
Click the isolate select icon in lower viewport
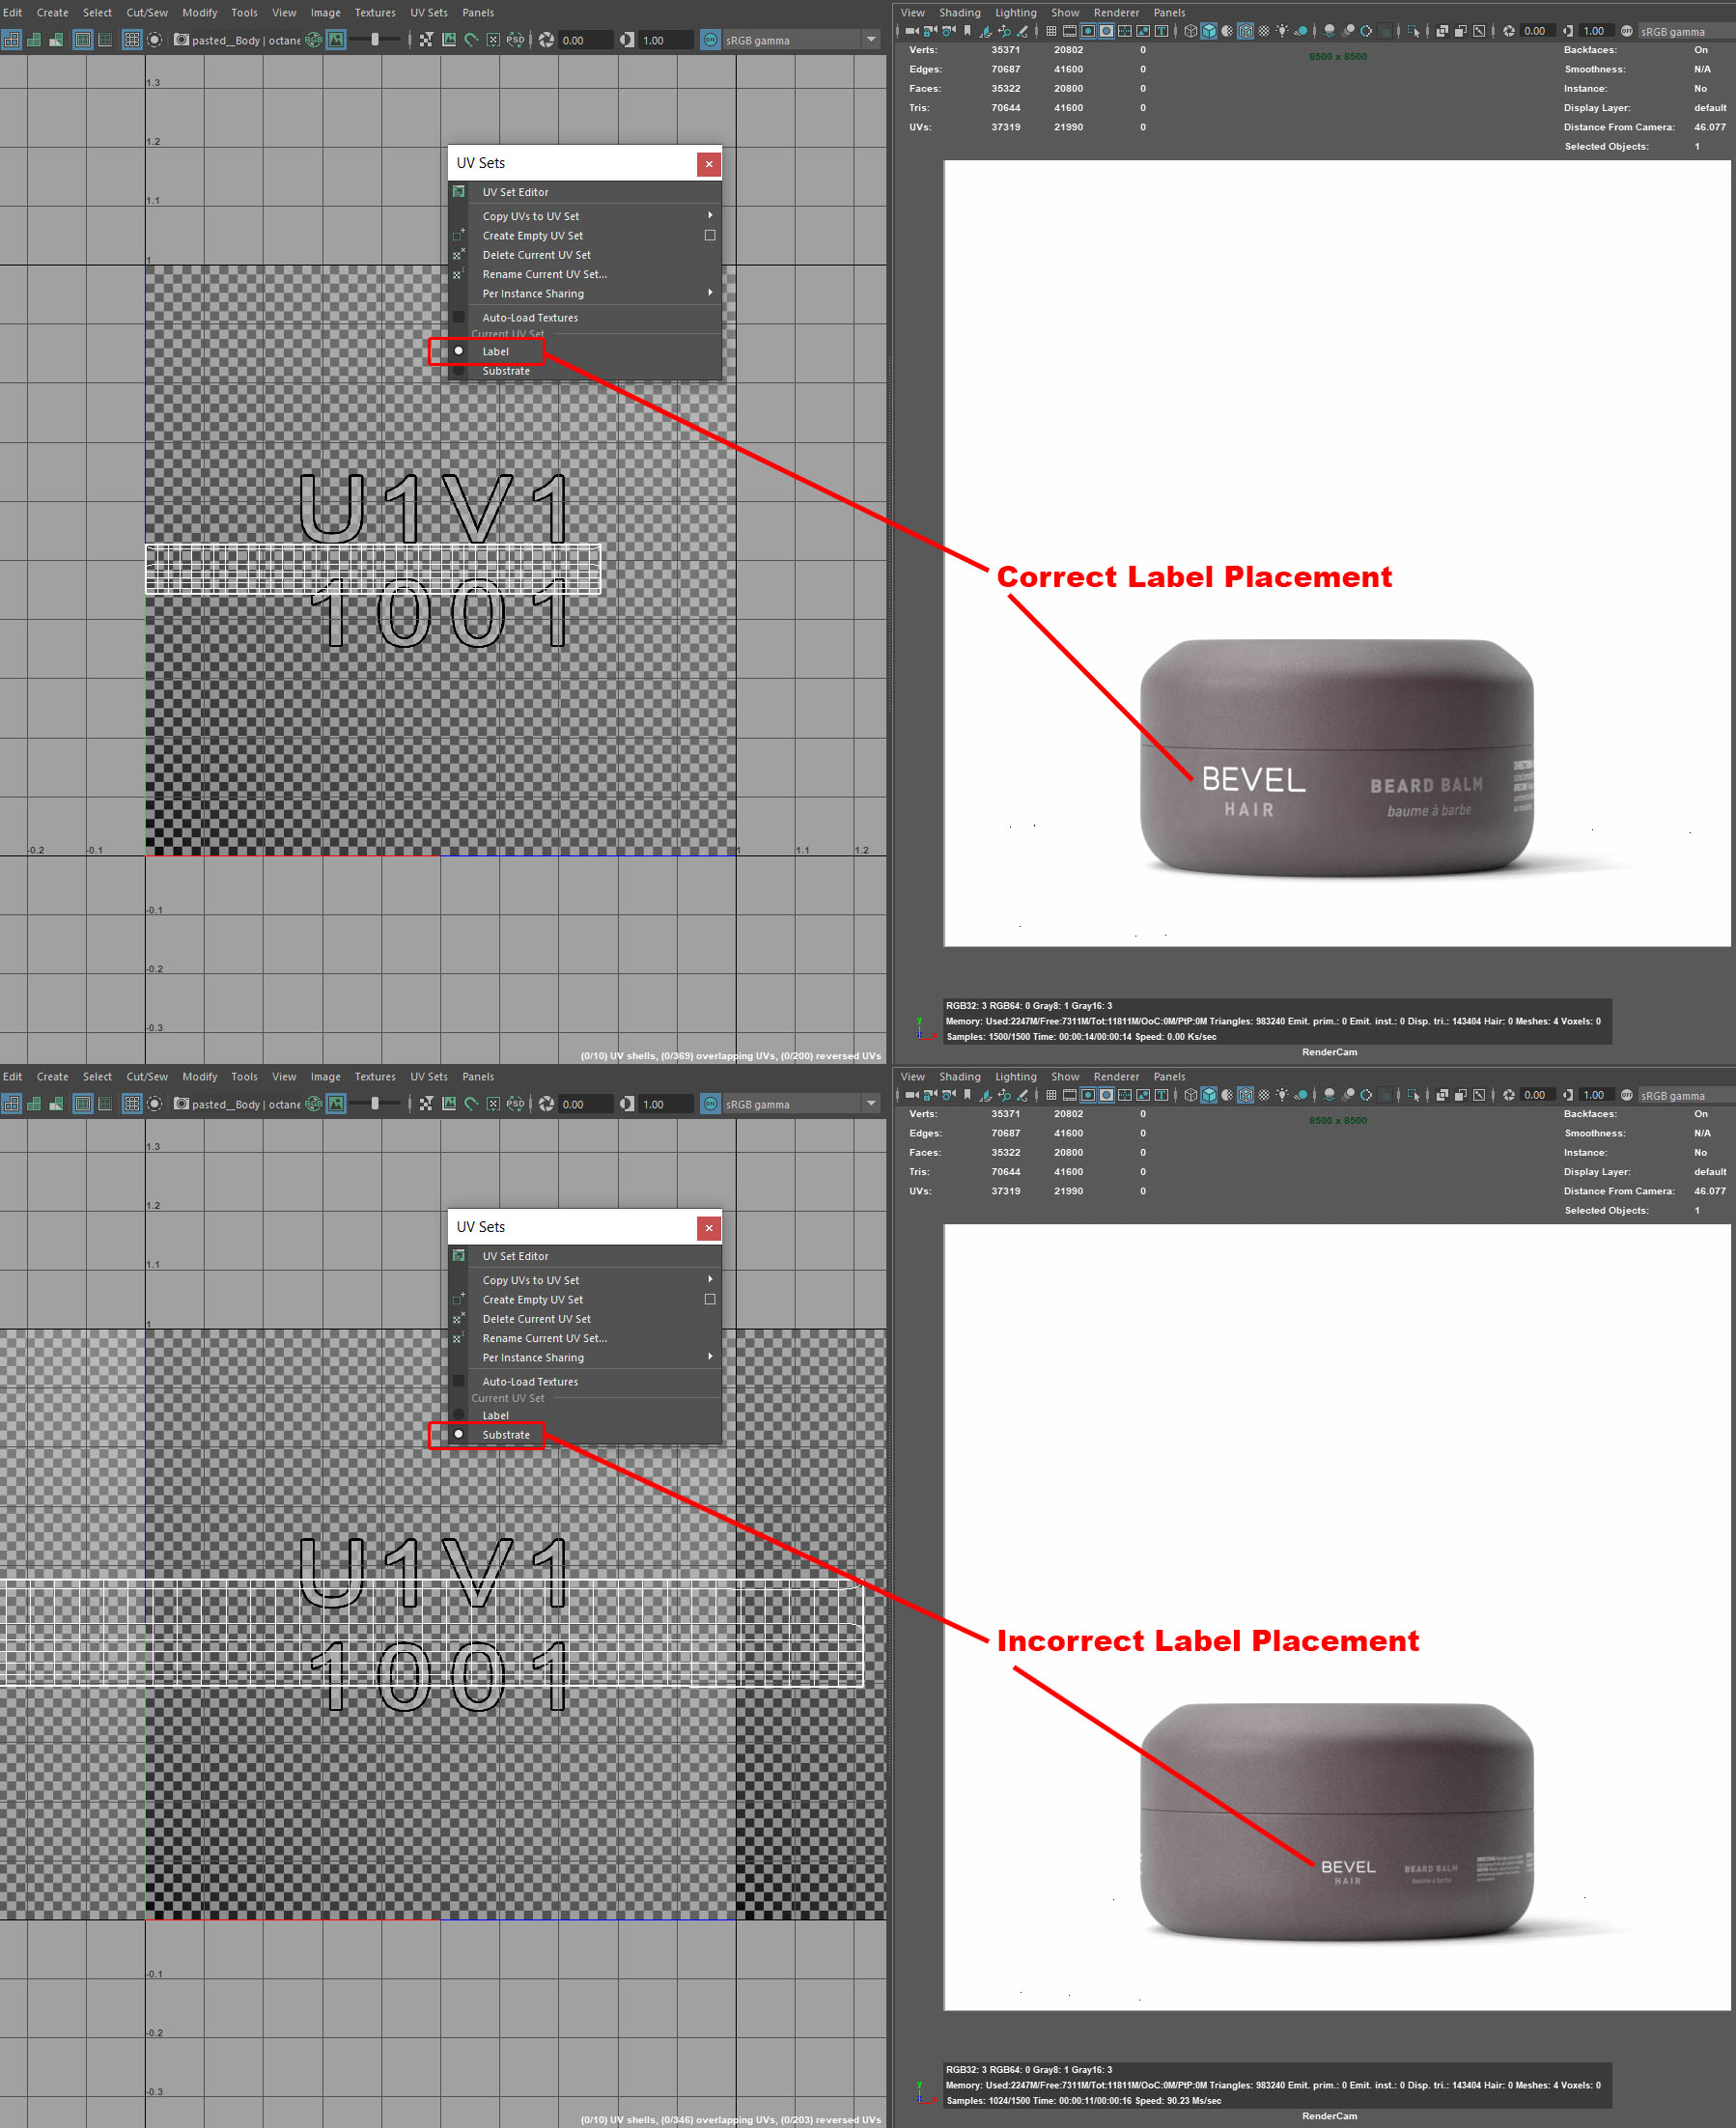point(1413,1095)
